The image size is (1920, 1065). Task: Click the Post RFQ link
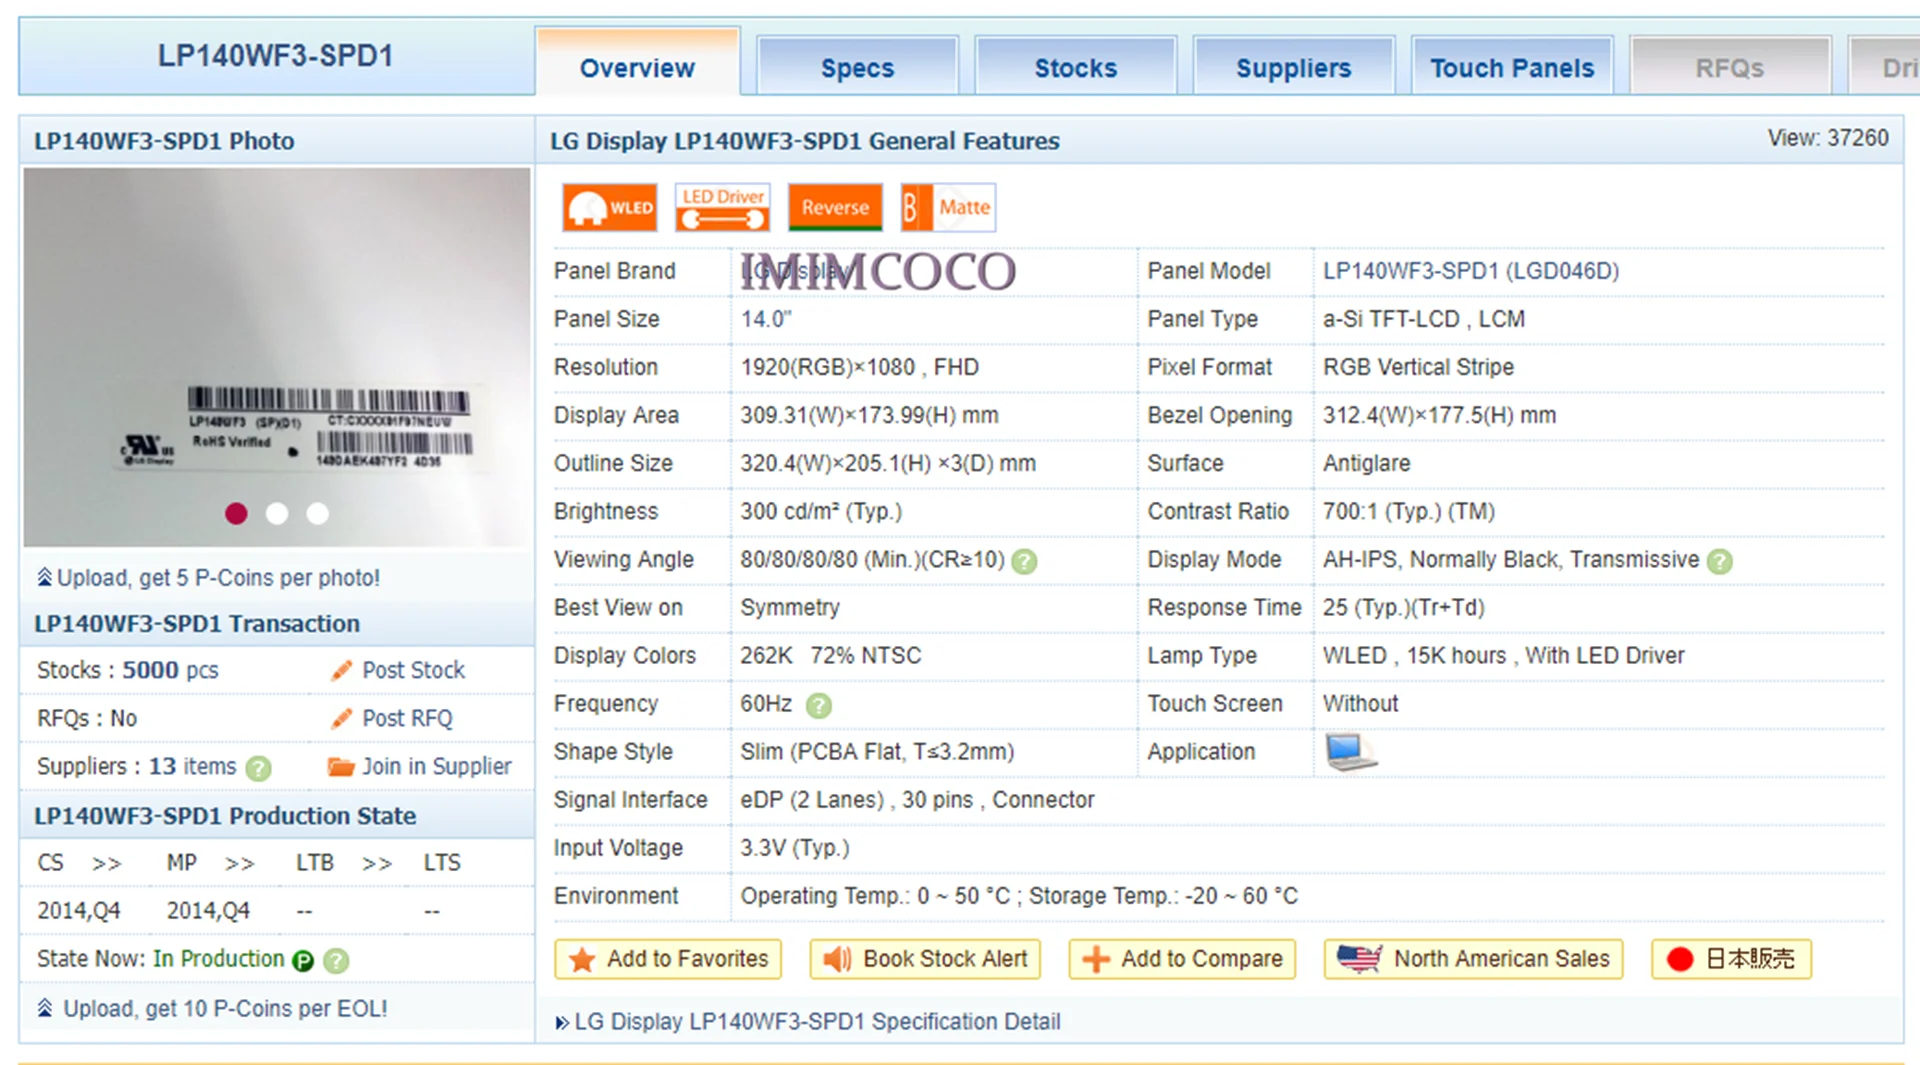point(407,718)
